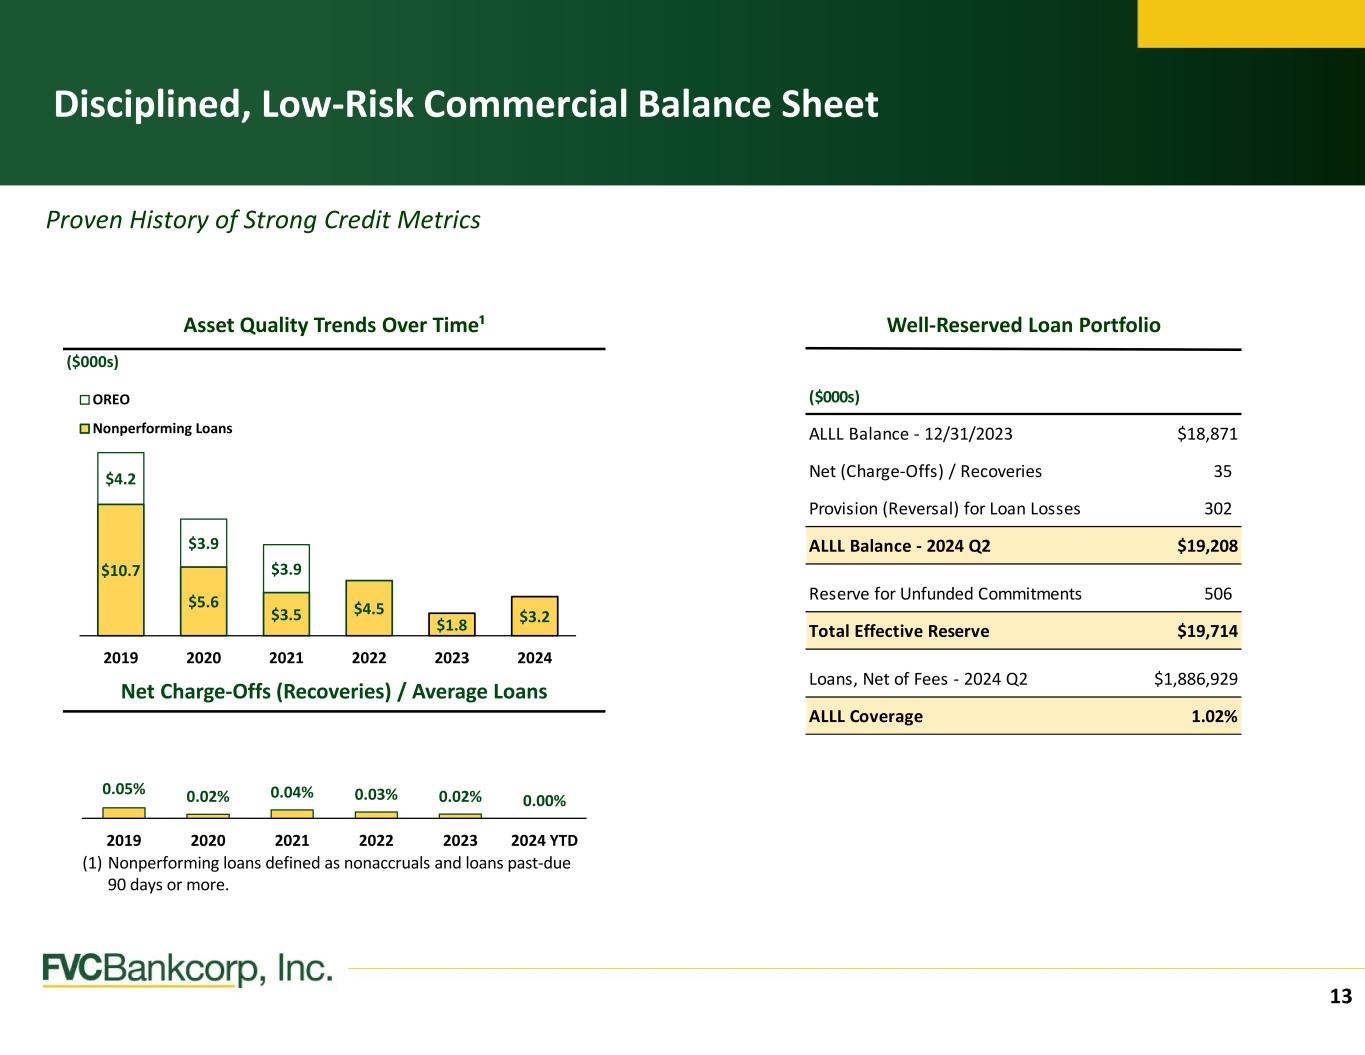Click the 2024 YTD axis label
This screenshot has width=1365, height=1055.
coord(544,840)
